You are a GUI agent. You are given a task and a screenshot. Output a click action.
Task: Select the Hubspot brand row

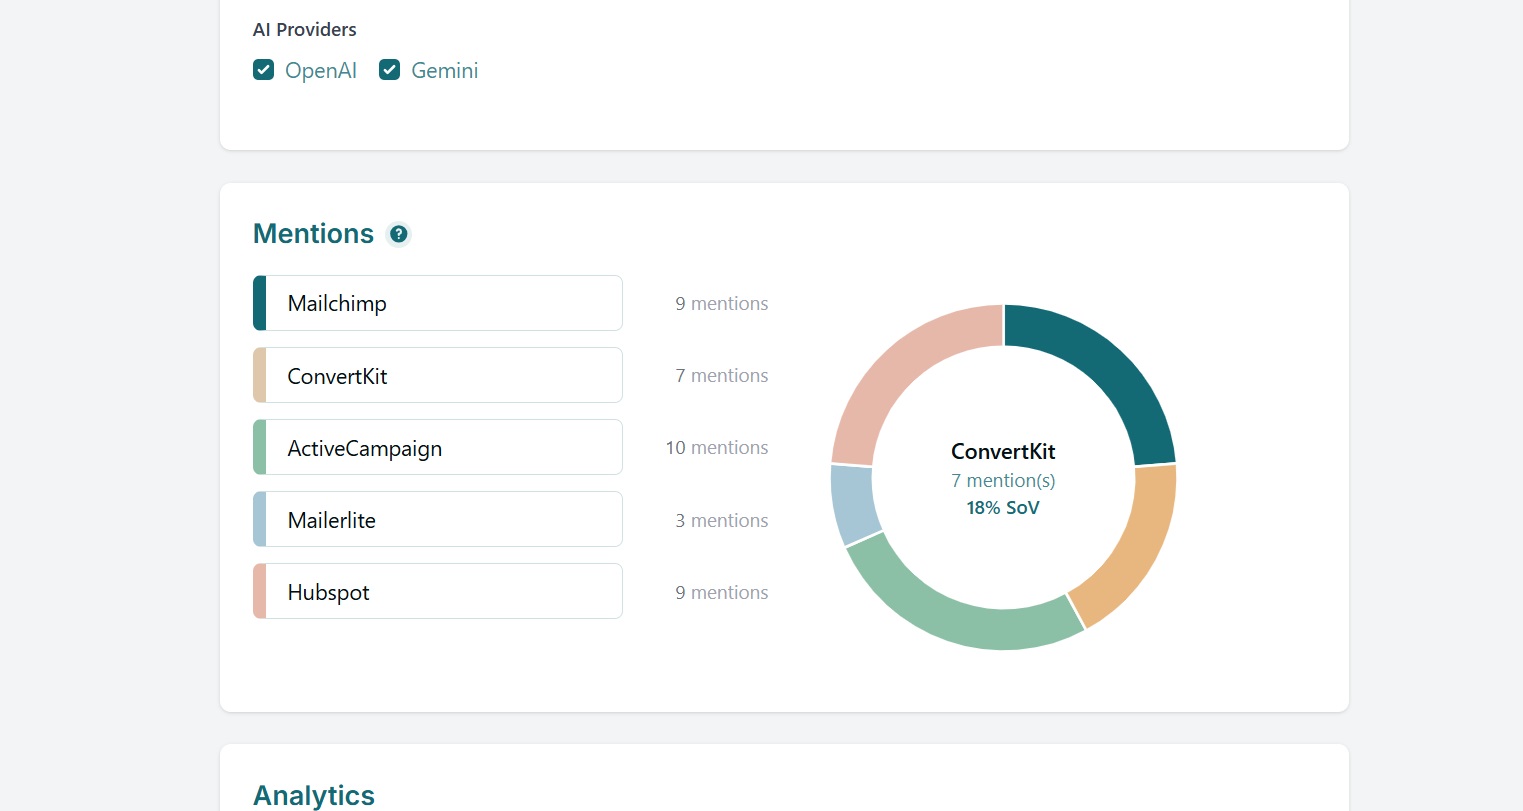[438, 591]
